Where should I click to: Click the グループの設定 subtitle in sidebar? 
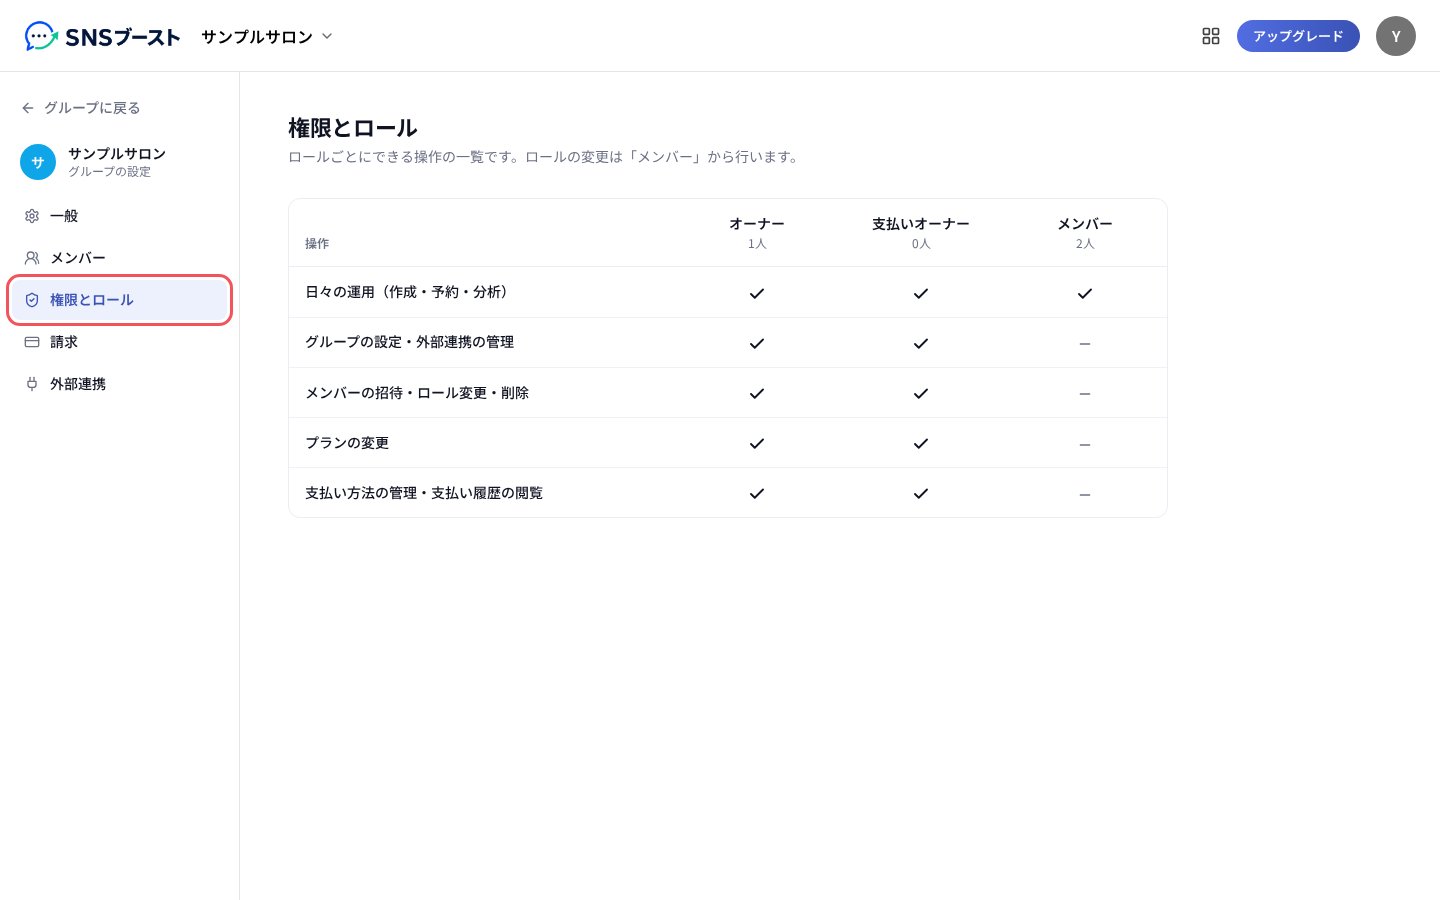point(109,172)
